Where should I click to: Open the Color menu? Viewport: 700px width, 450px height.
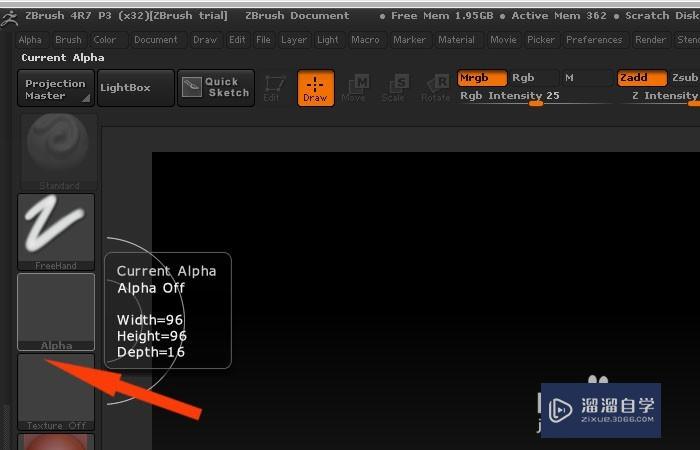tap(105, 40)
